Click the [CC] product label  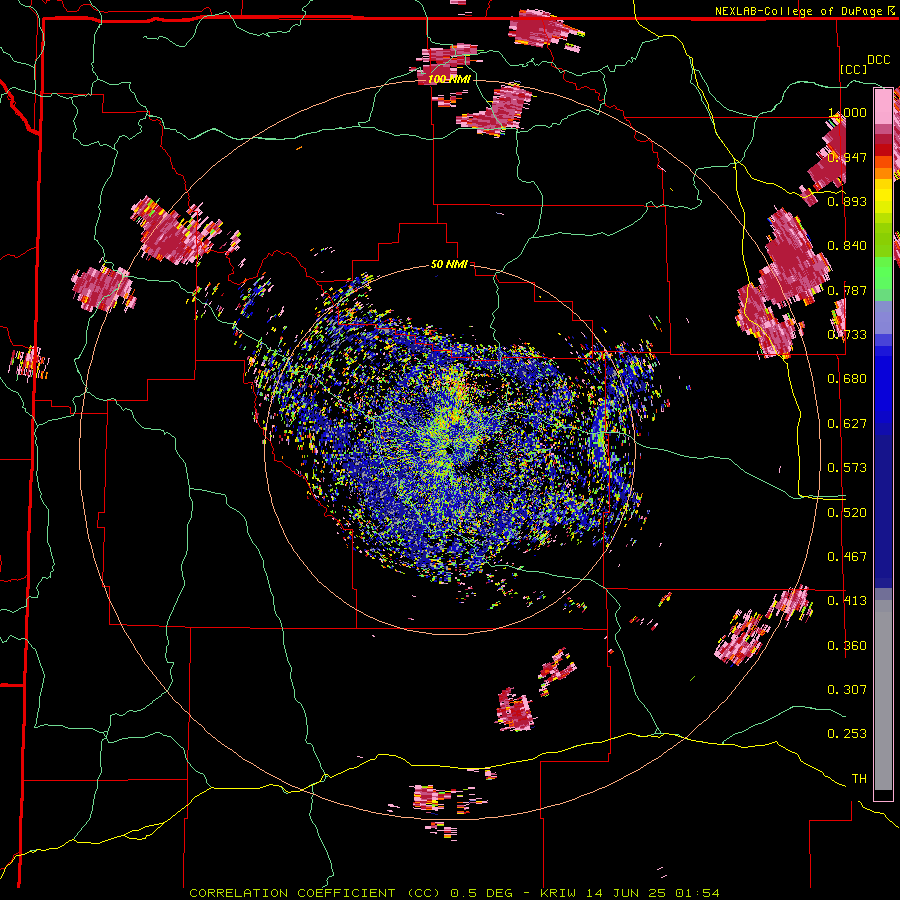coord(854,69)
